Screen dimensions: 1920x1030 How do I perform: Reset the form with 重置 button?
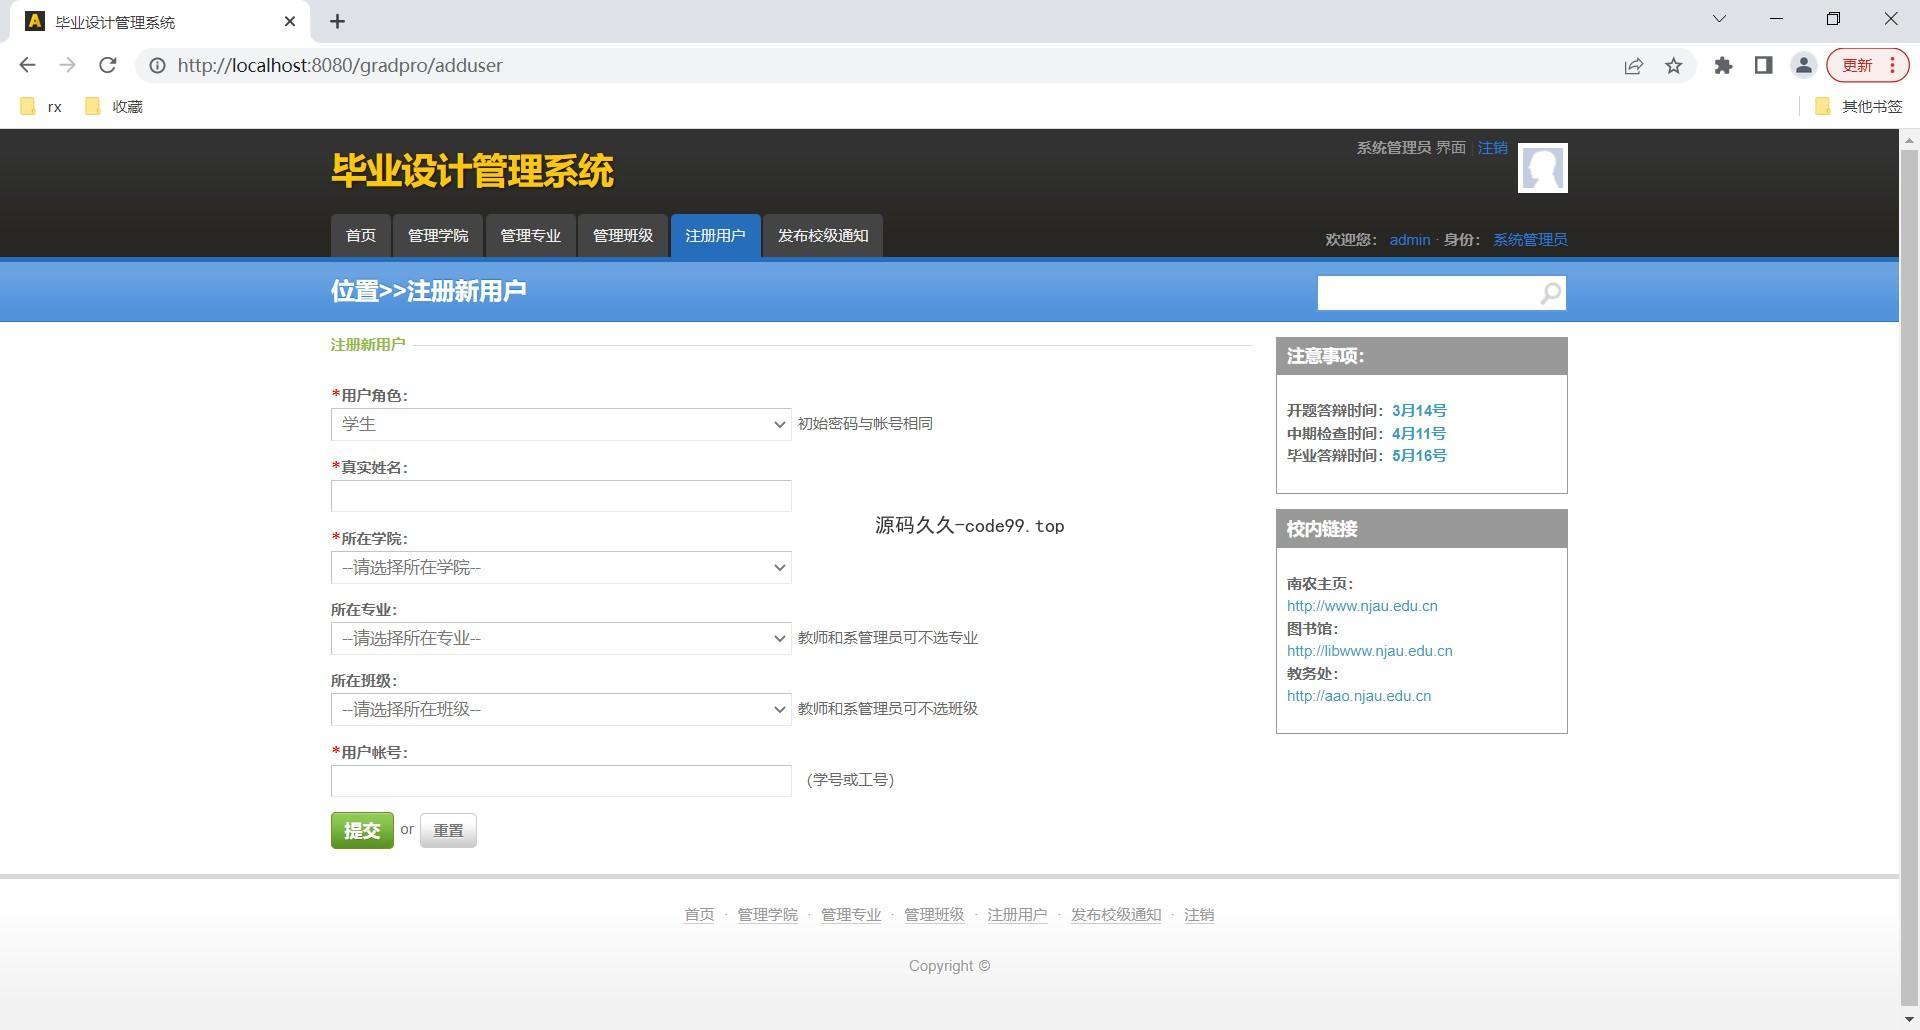[448, 830]
